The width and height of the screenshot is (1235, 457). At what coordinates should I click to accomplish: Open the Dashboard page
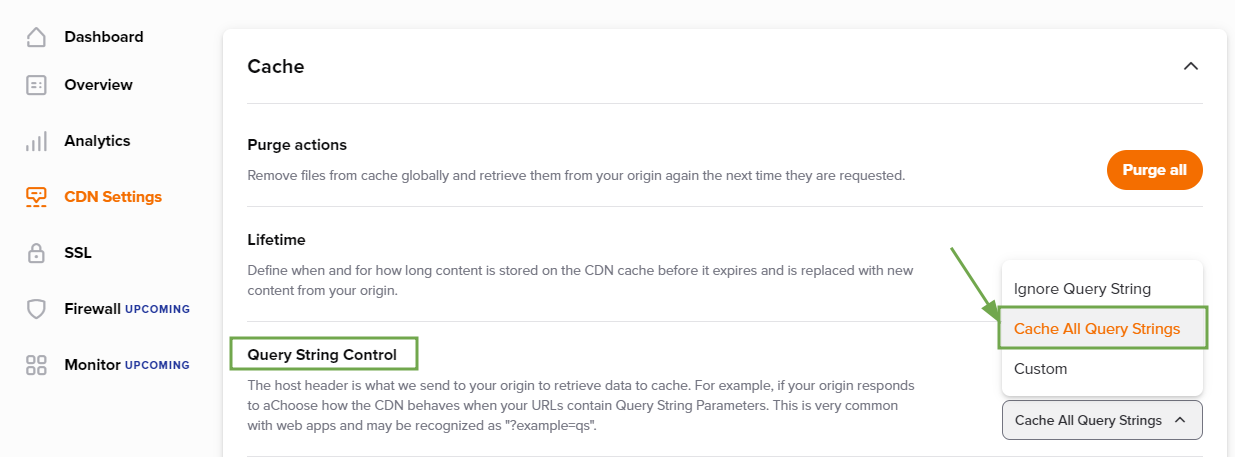coord(104,37)
